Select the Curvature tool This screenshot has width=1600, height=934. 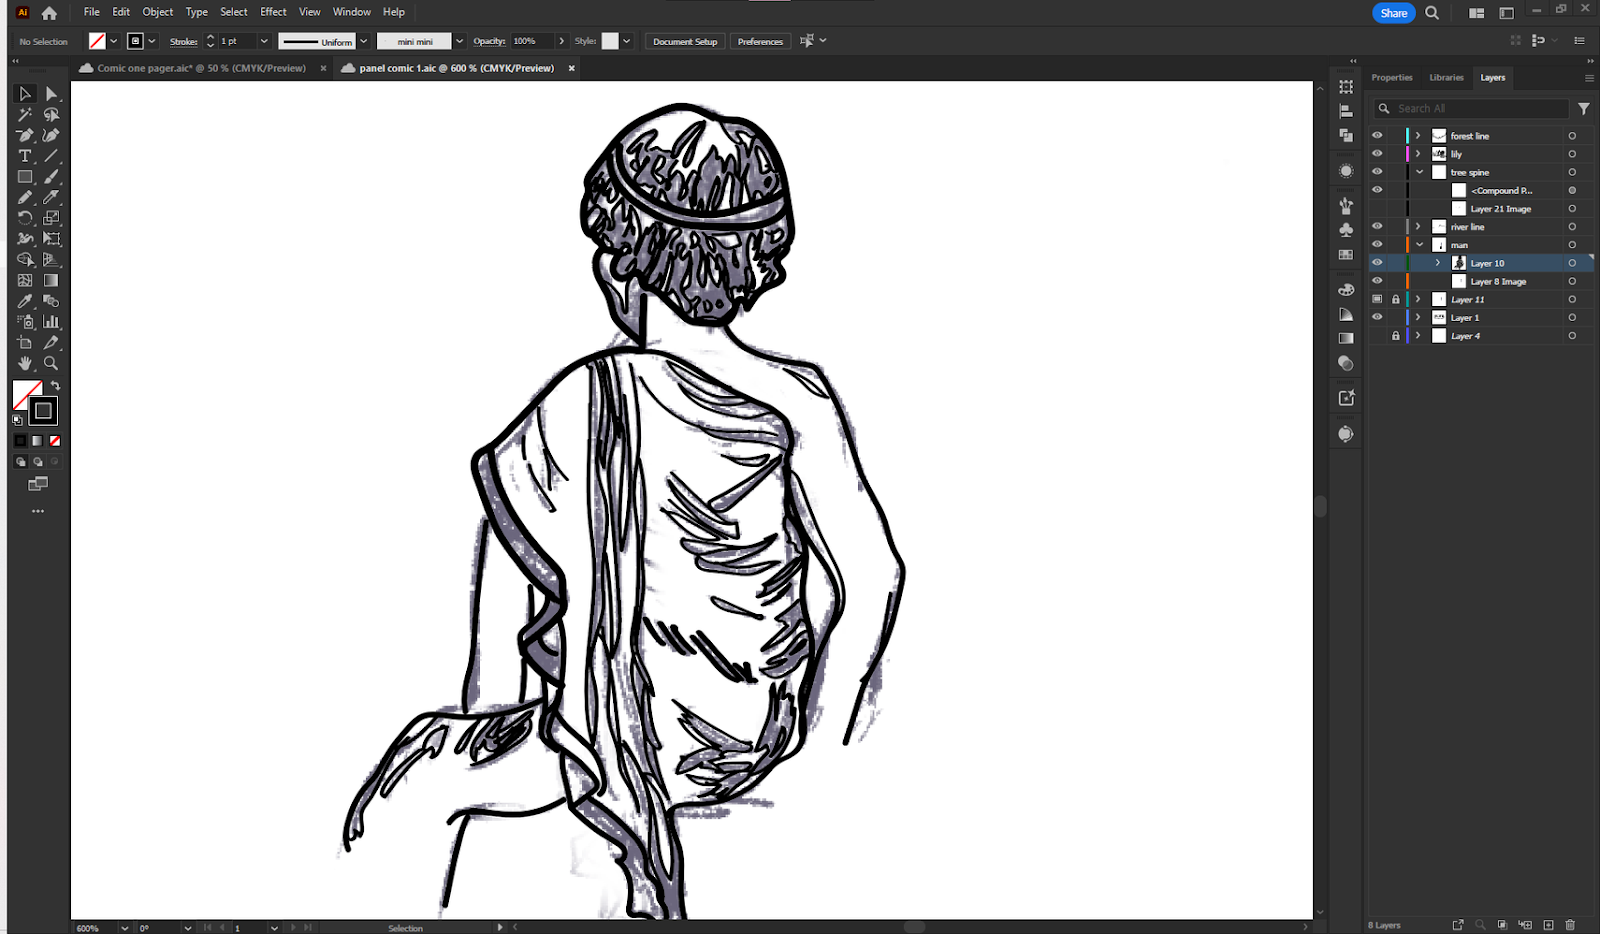click(51, 135)
